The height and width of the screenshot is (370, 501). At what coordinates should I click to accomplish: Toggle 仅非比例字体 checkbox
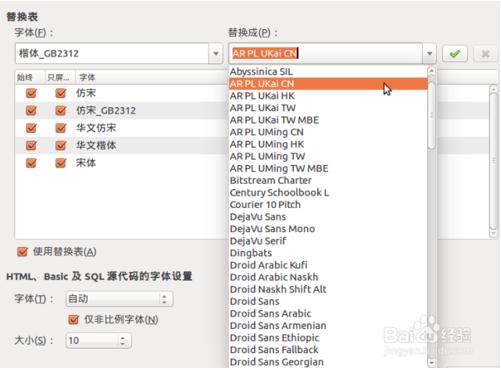click(73, 320)
